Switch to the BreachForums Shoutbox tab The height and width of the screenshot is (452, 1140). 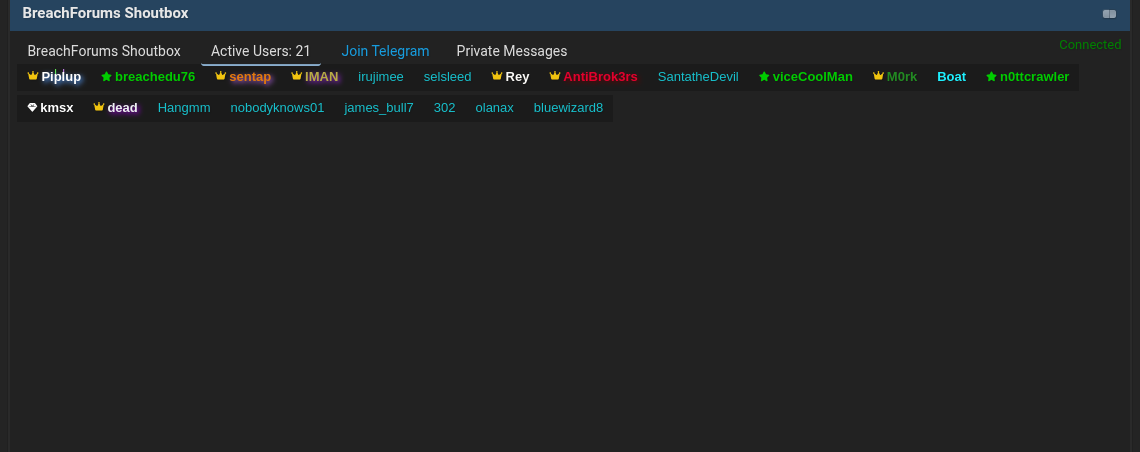104,51
